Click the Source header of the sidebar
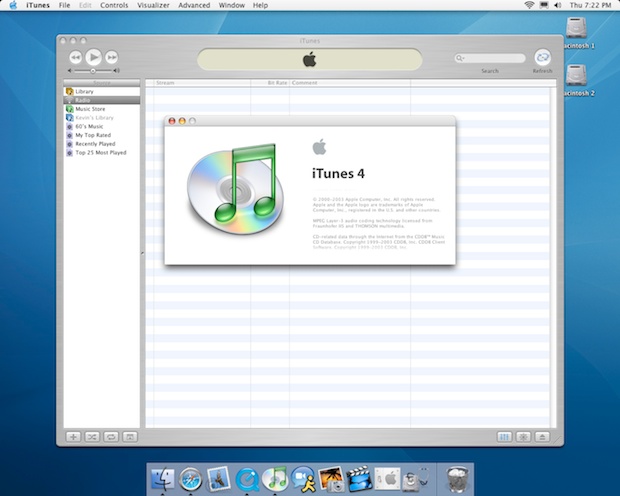 [x=102, y=83]
